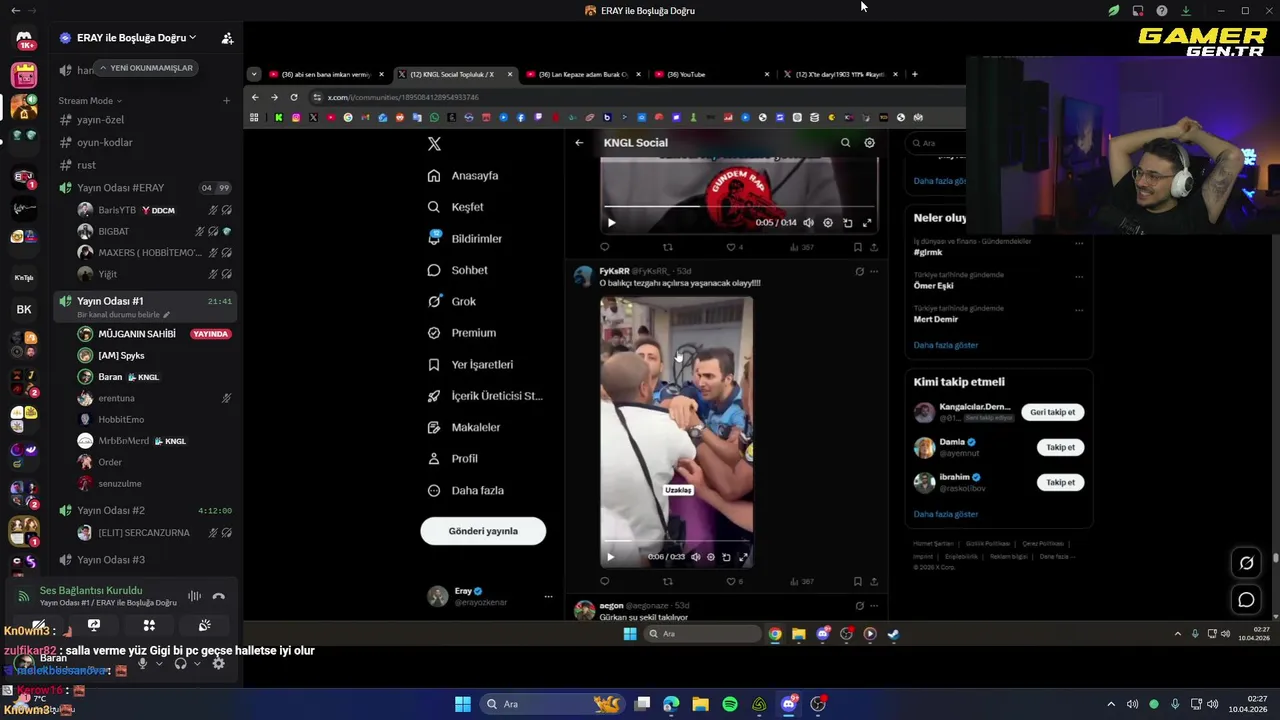
Task: Repost the FyKsRR post
Action: 668,581
